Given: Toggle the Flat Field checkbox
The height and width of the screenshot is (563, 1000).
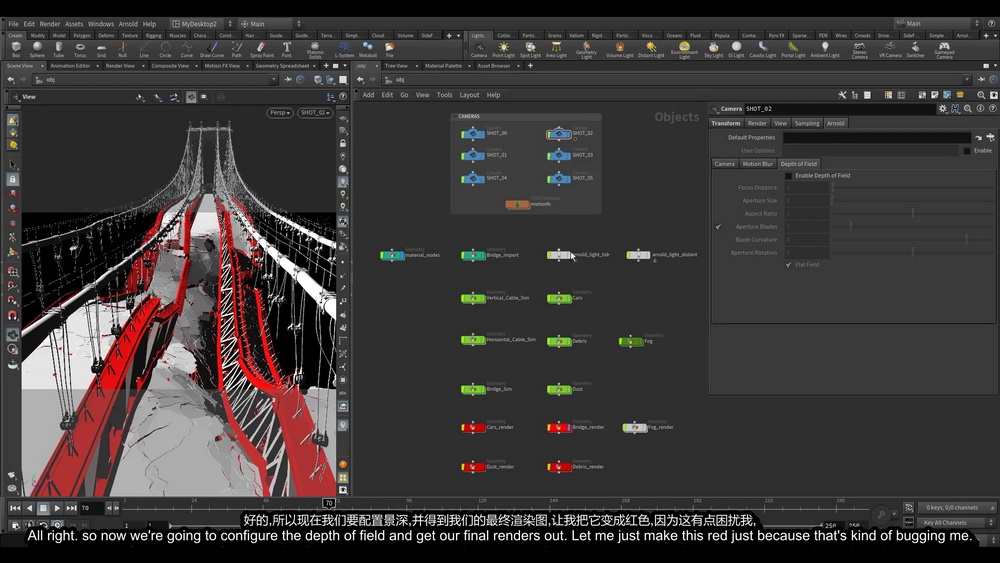Looking at the screenshot, I should (x=788, y=265).
